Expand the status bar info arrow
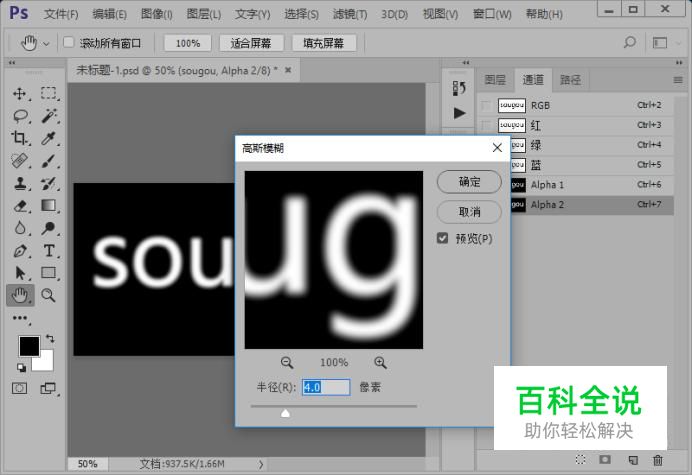692x475 pixels. 261,464
